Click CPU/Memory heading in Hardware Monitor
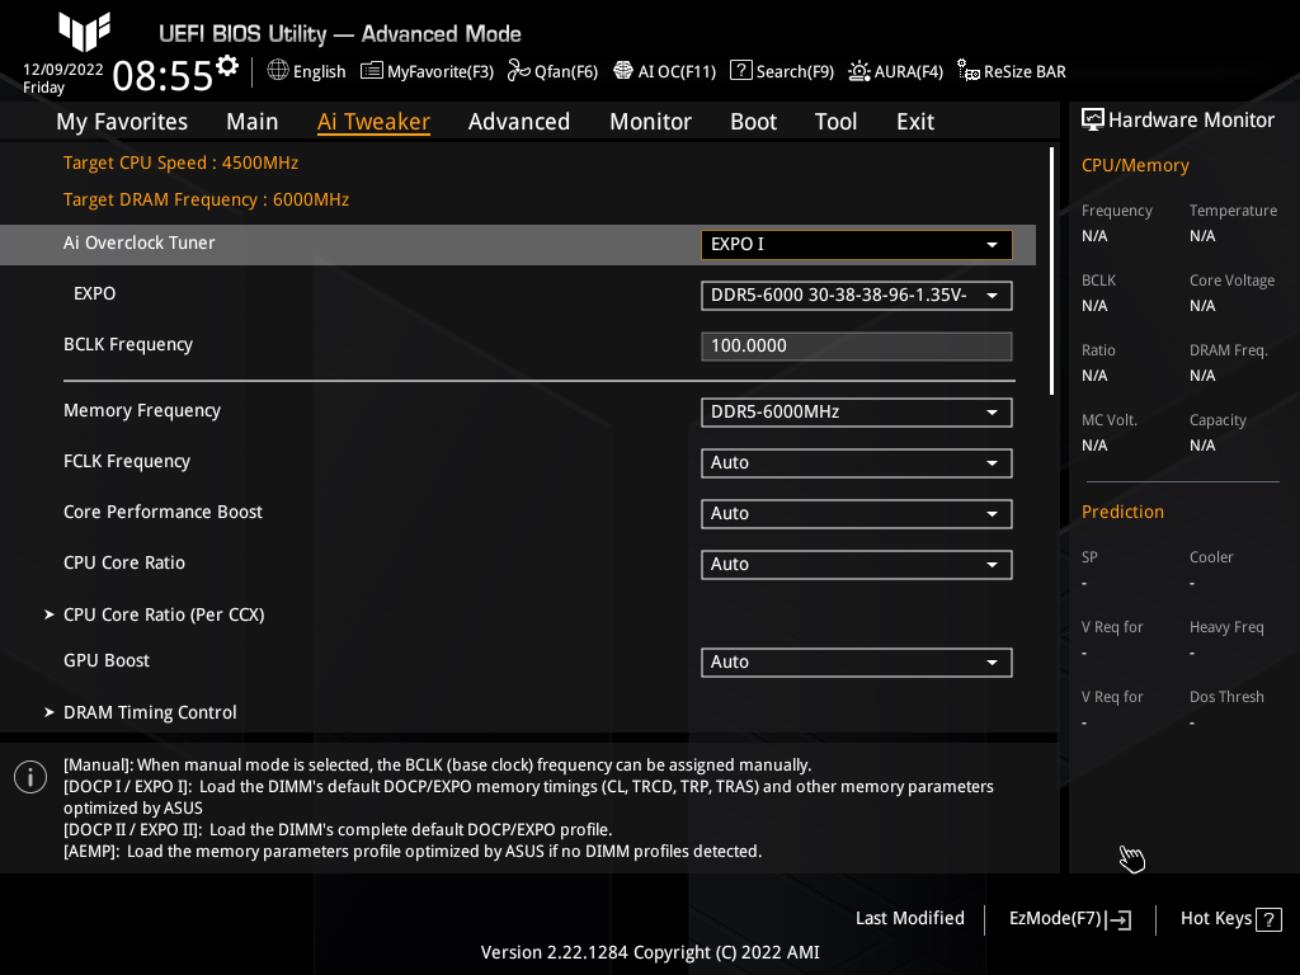The height and width of the screenshot is (975, 1300). click(1135, 166)
